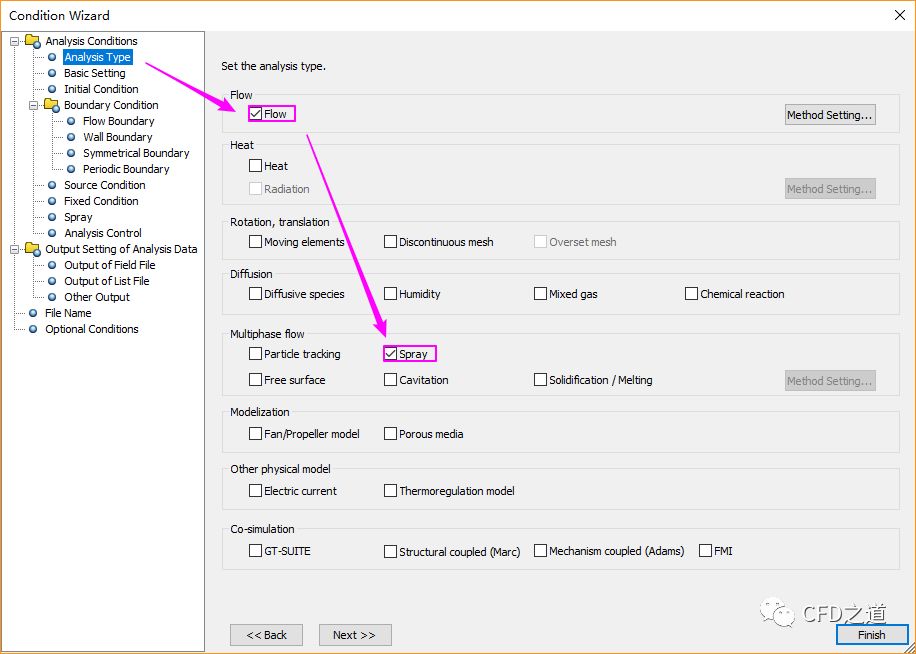Screen dimensions: 916x654
Task: Collapse the Boundary Condition tree node
Action: pyautogui.click(x=33, y=105)
